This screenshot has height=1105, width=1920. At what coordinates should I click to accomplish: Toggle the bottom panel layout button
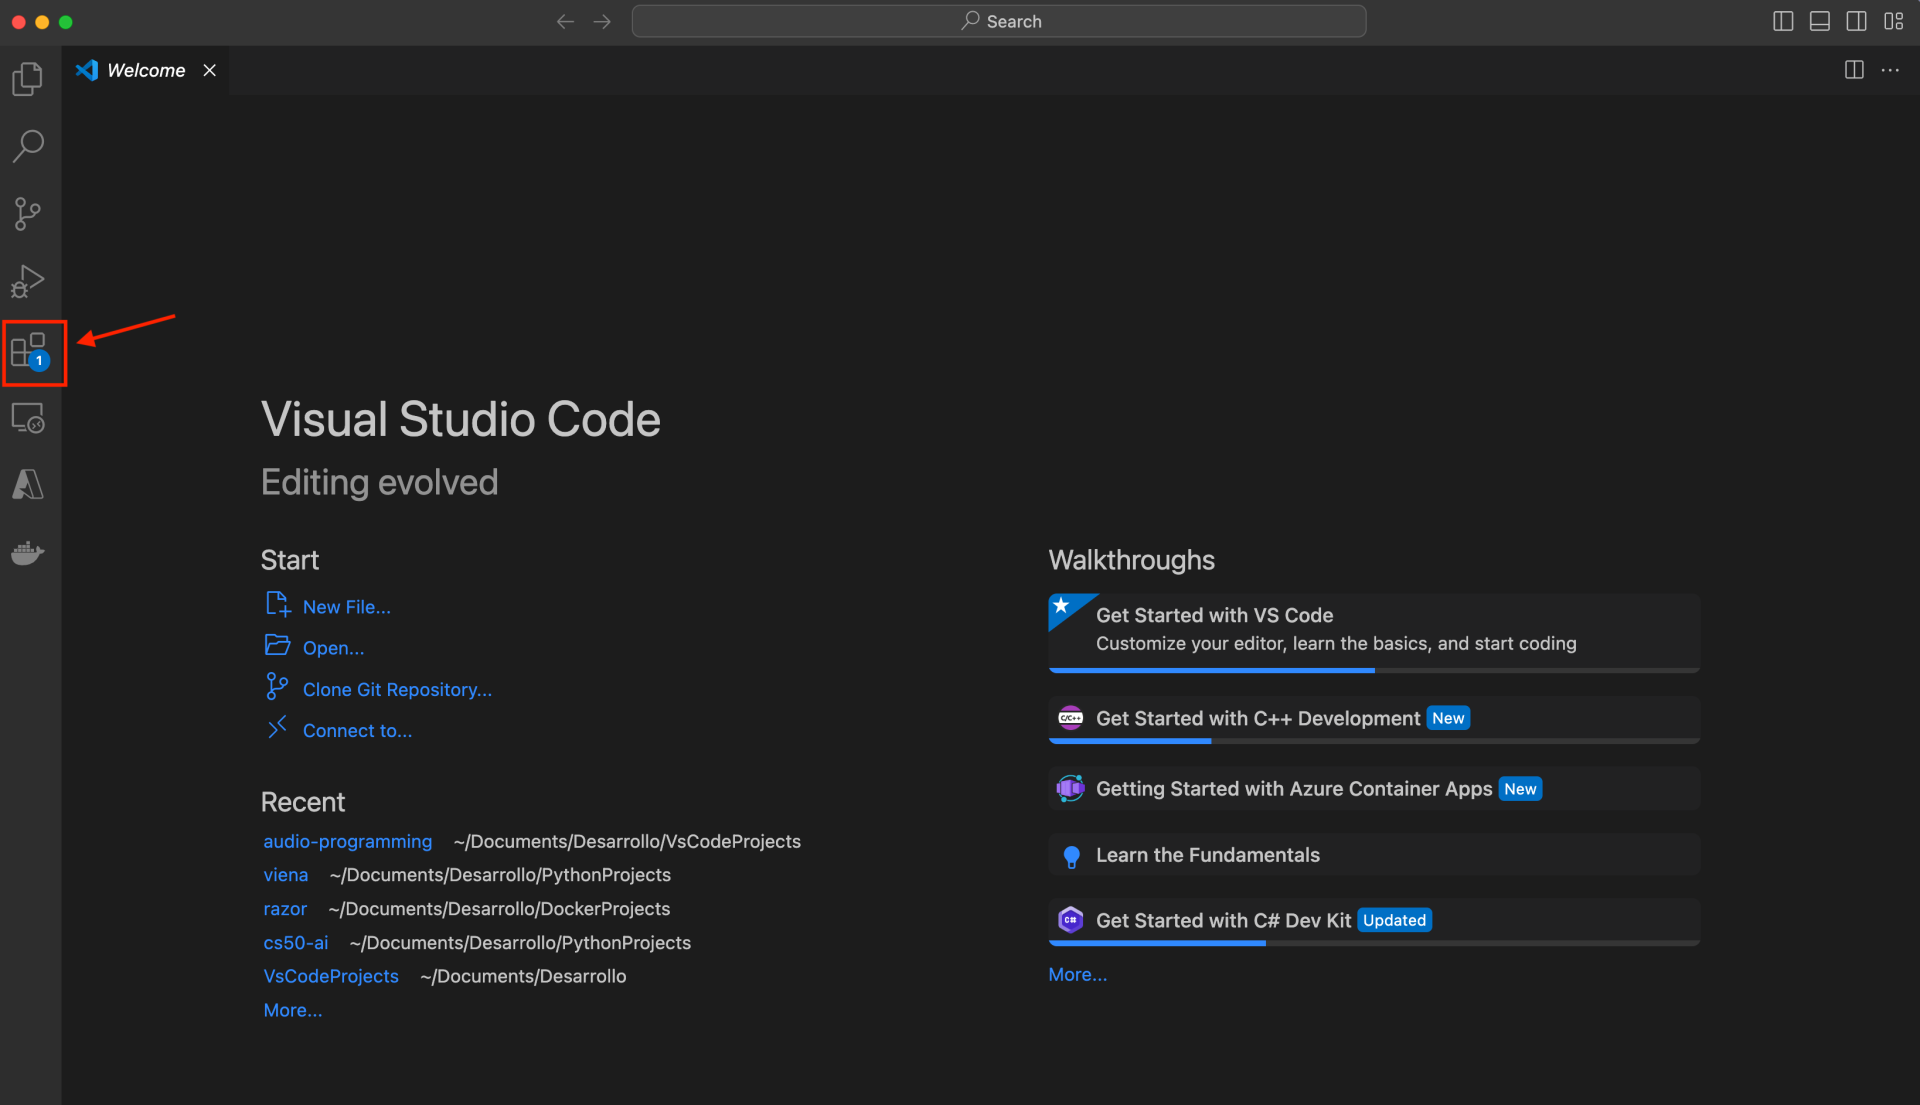1820,21
